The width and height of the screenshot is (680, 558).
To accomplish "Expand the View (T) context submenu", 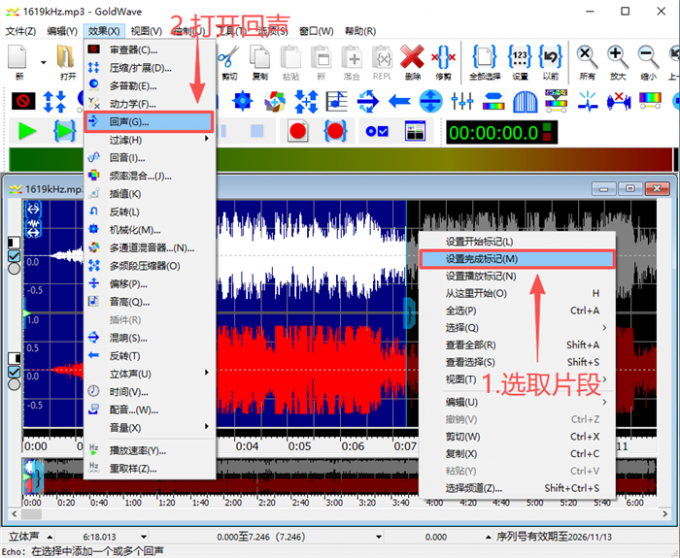I will pyautogui.click(x=517, y=379).
